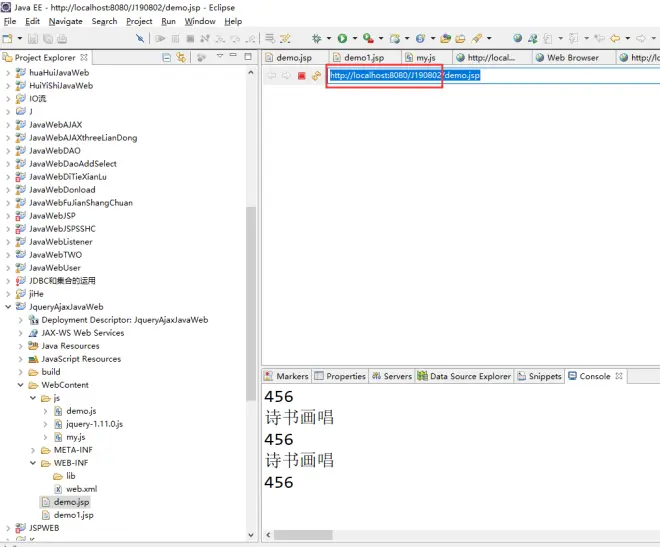Click the Debug bug toolbar icon
The image size is (660, 547).
tap(316, 39)
